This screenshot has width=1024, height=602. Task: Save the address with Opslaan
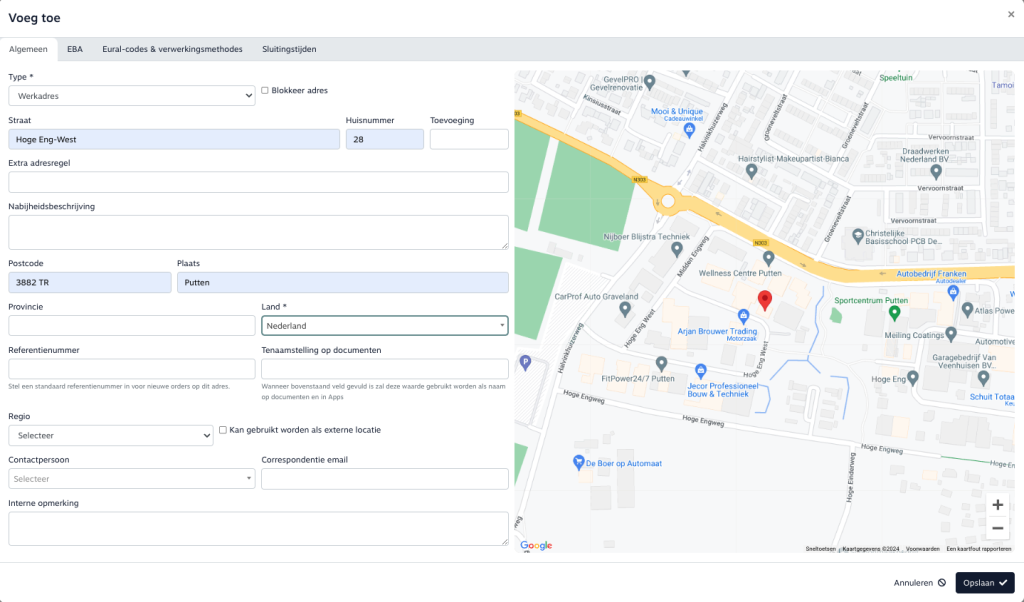pos(984,583)
